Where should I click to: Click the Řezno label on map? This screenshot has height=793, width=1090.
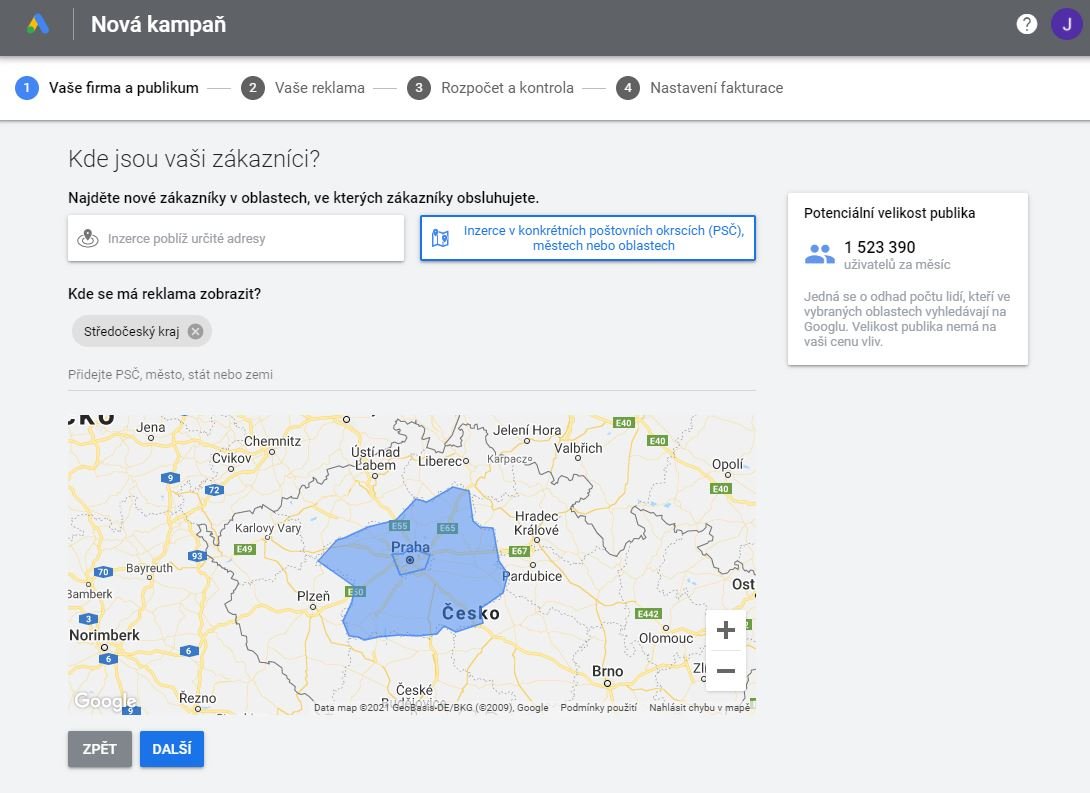click(197, 698)
